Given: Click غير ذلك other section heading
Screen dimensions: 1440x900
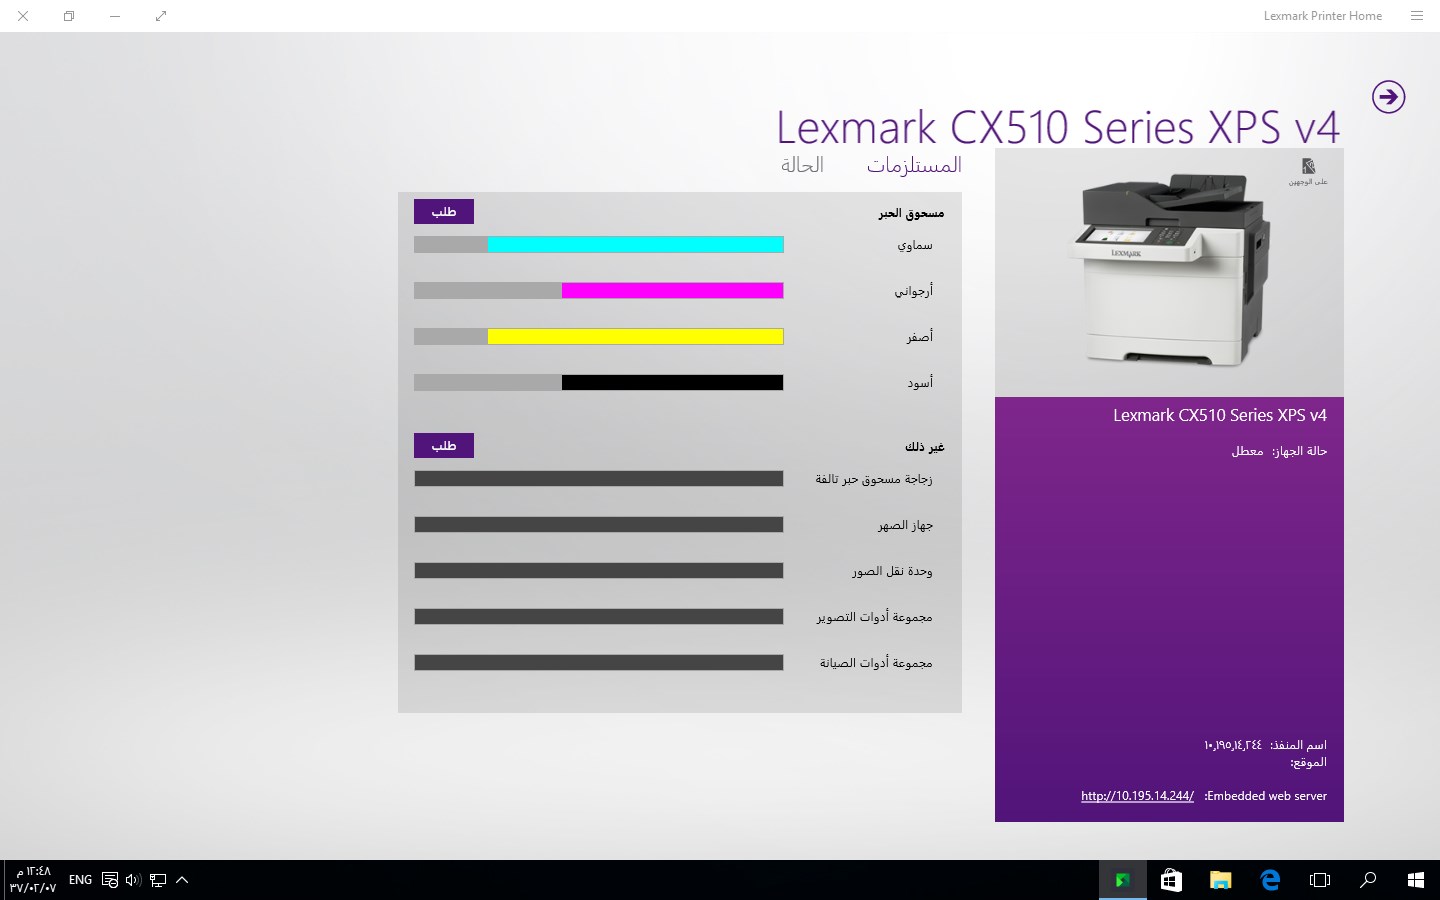Looking at the screenshot, I should [x=924, y=447].
